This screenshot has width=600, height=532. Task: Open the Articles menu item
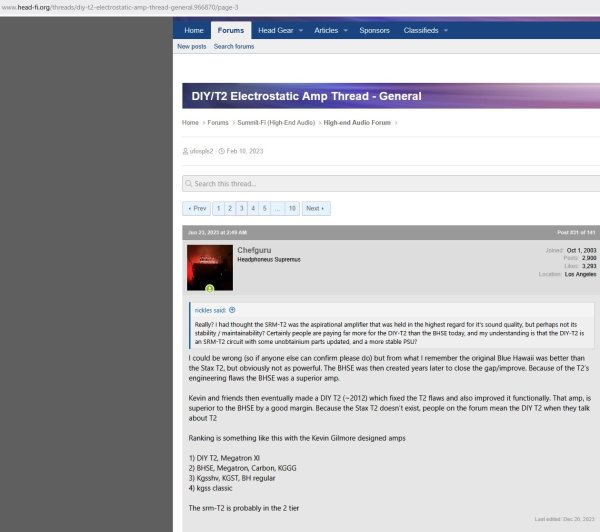(x=326, y=30)
